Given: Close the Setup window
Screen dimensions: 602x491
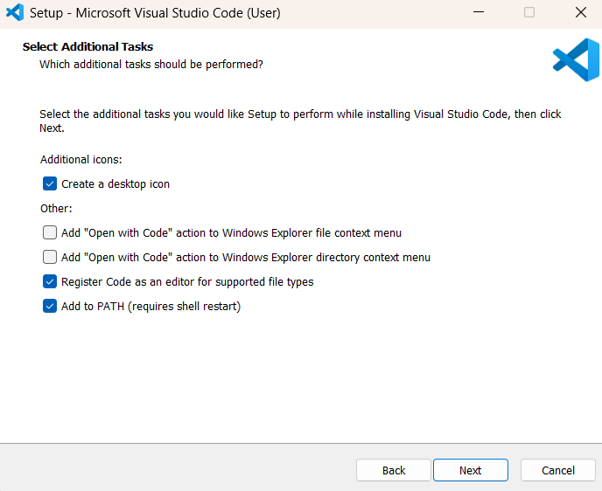Looking at the screenshot, I should [581, 12].
